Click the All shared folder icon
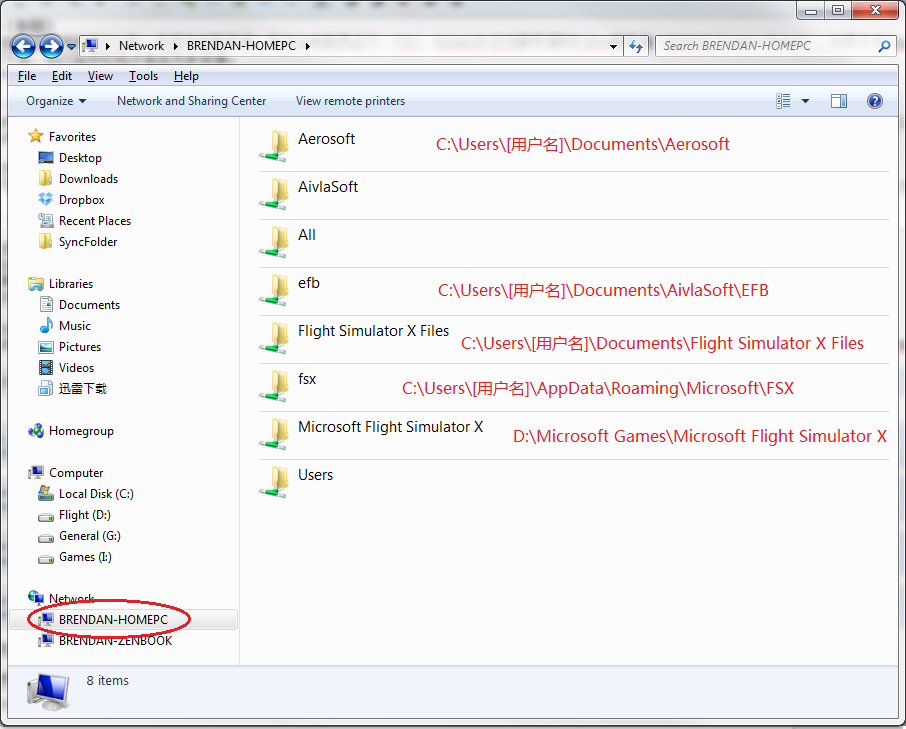 point(274,241)
